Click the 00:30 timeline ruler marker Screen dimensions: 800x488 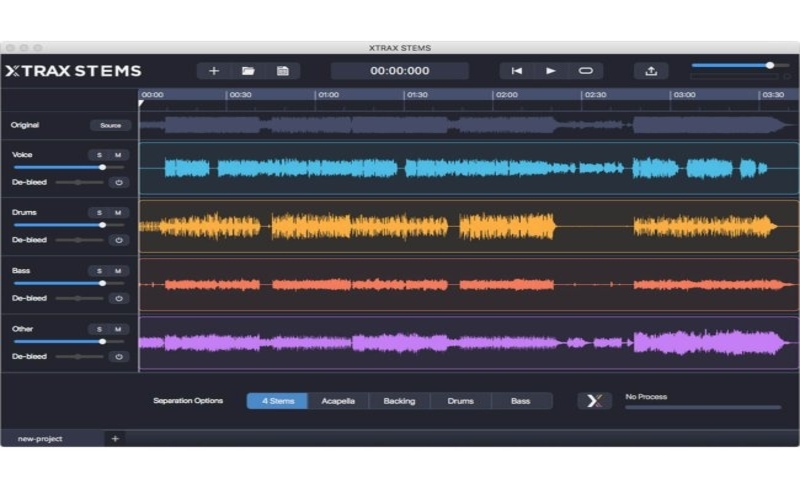240,95
